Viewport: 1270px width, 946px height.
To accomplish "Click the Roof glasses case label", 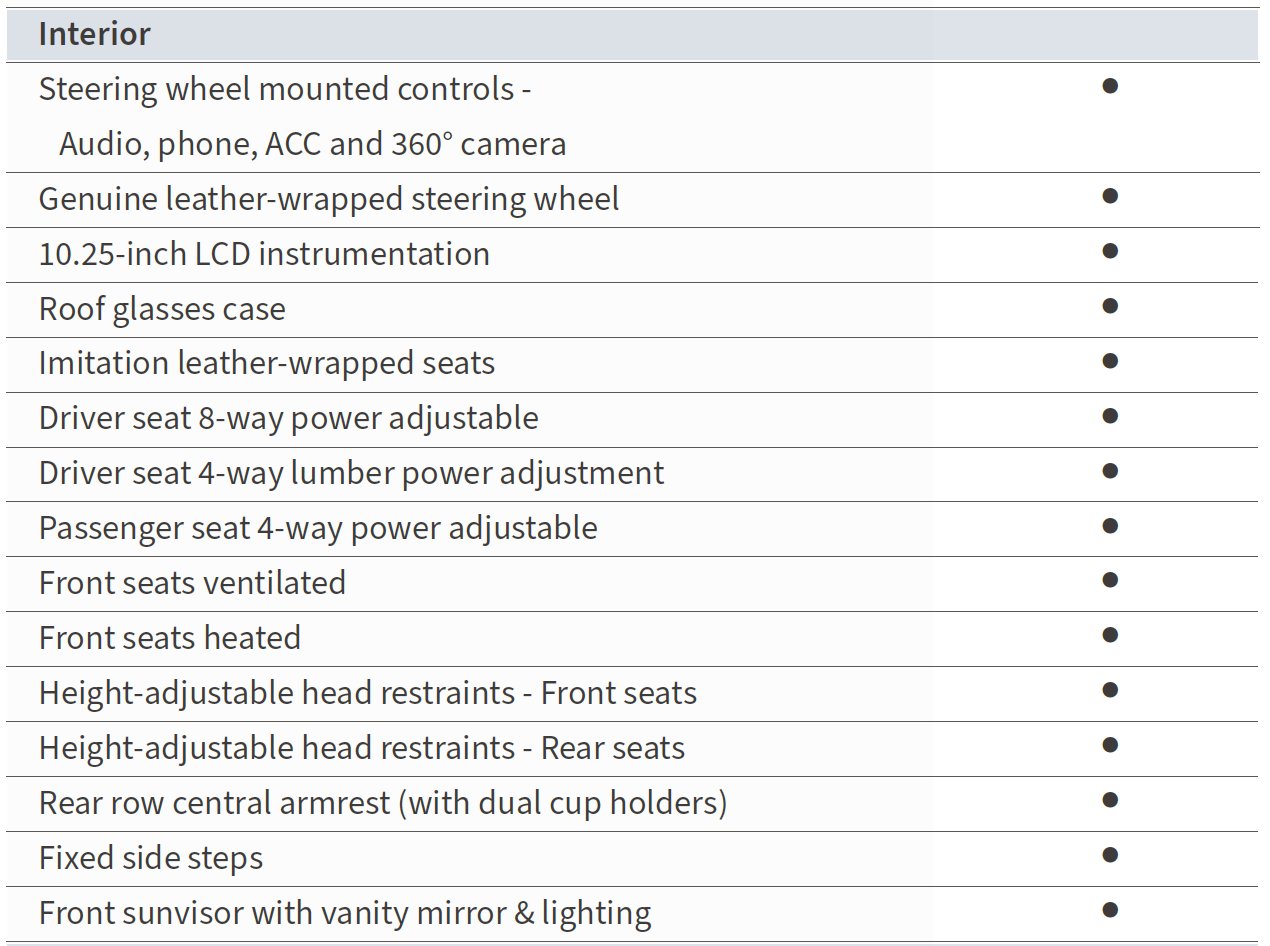I will click(x=162, y=309).
